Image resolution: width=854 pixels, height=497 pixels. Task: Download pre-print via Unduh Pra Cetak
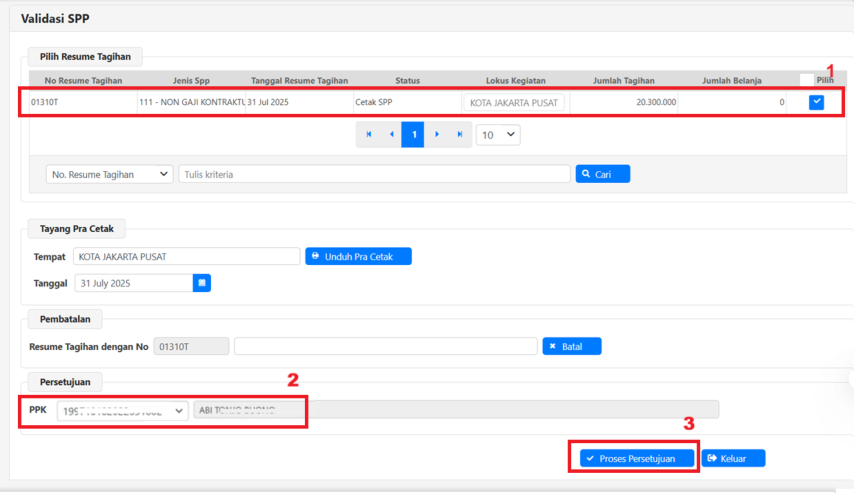pos(358,257)
